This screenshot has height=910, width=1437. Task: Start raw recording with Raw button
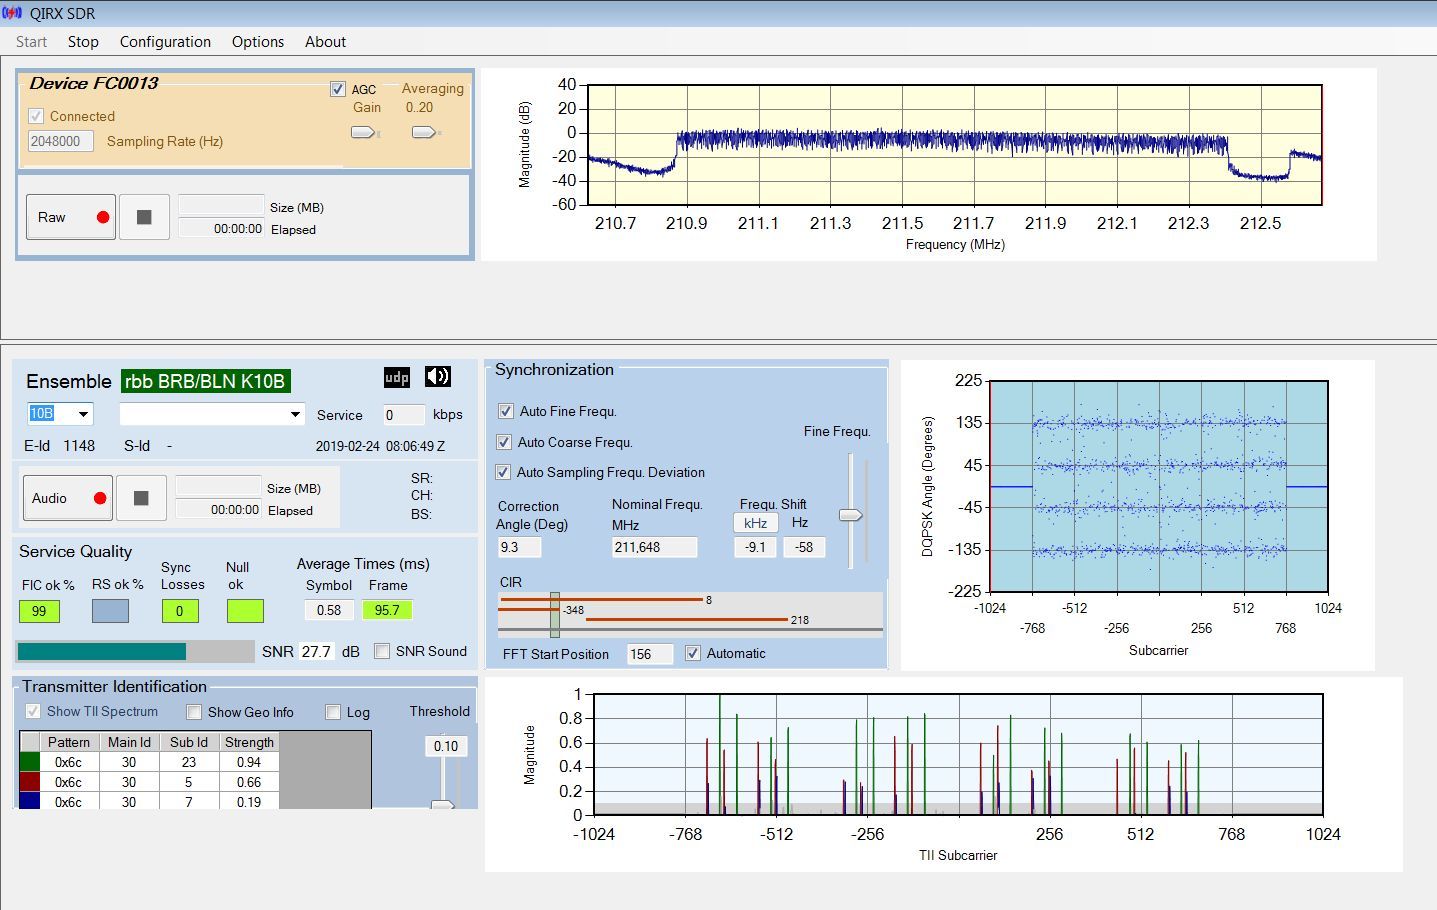70,217
